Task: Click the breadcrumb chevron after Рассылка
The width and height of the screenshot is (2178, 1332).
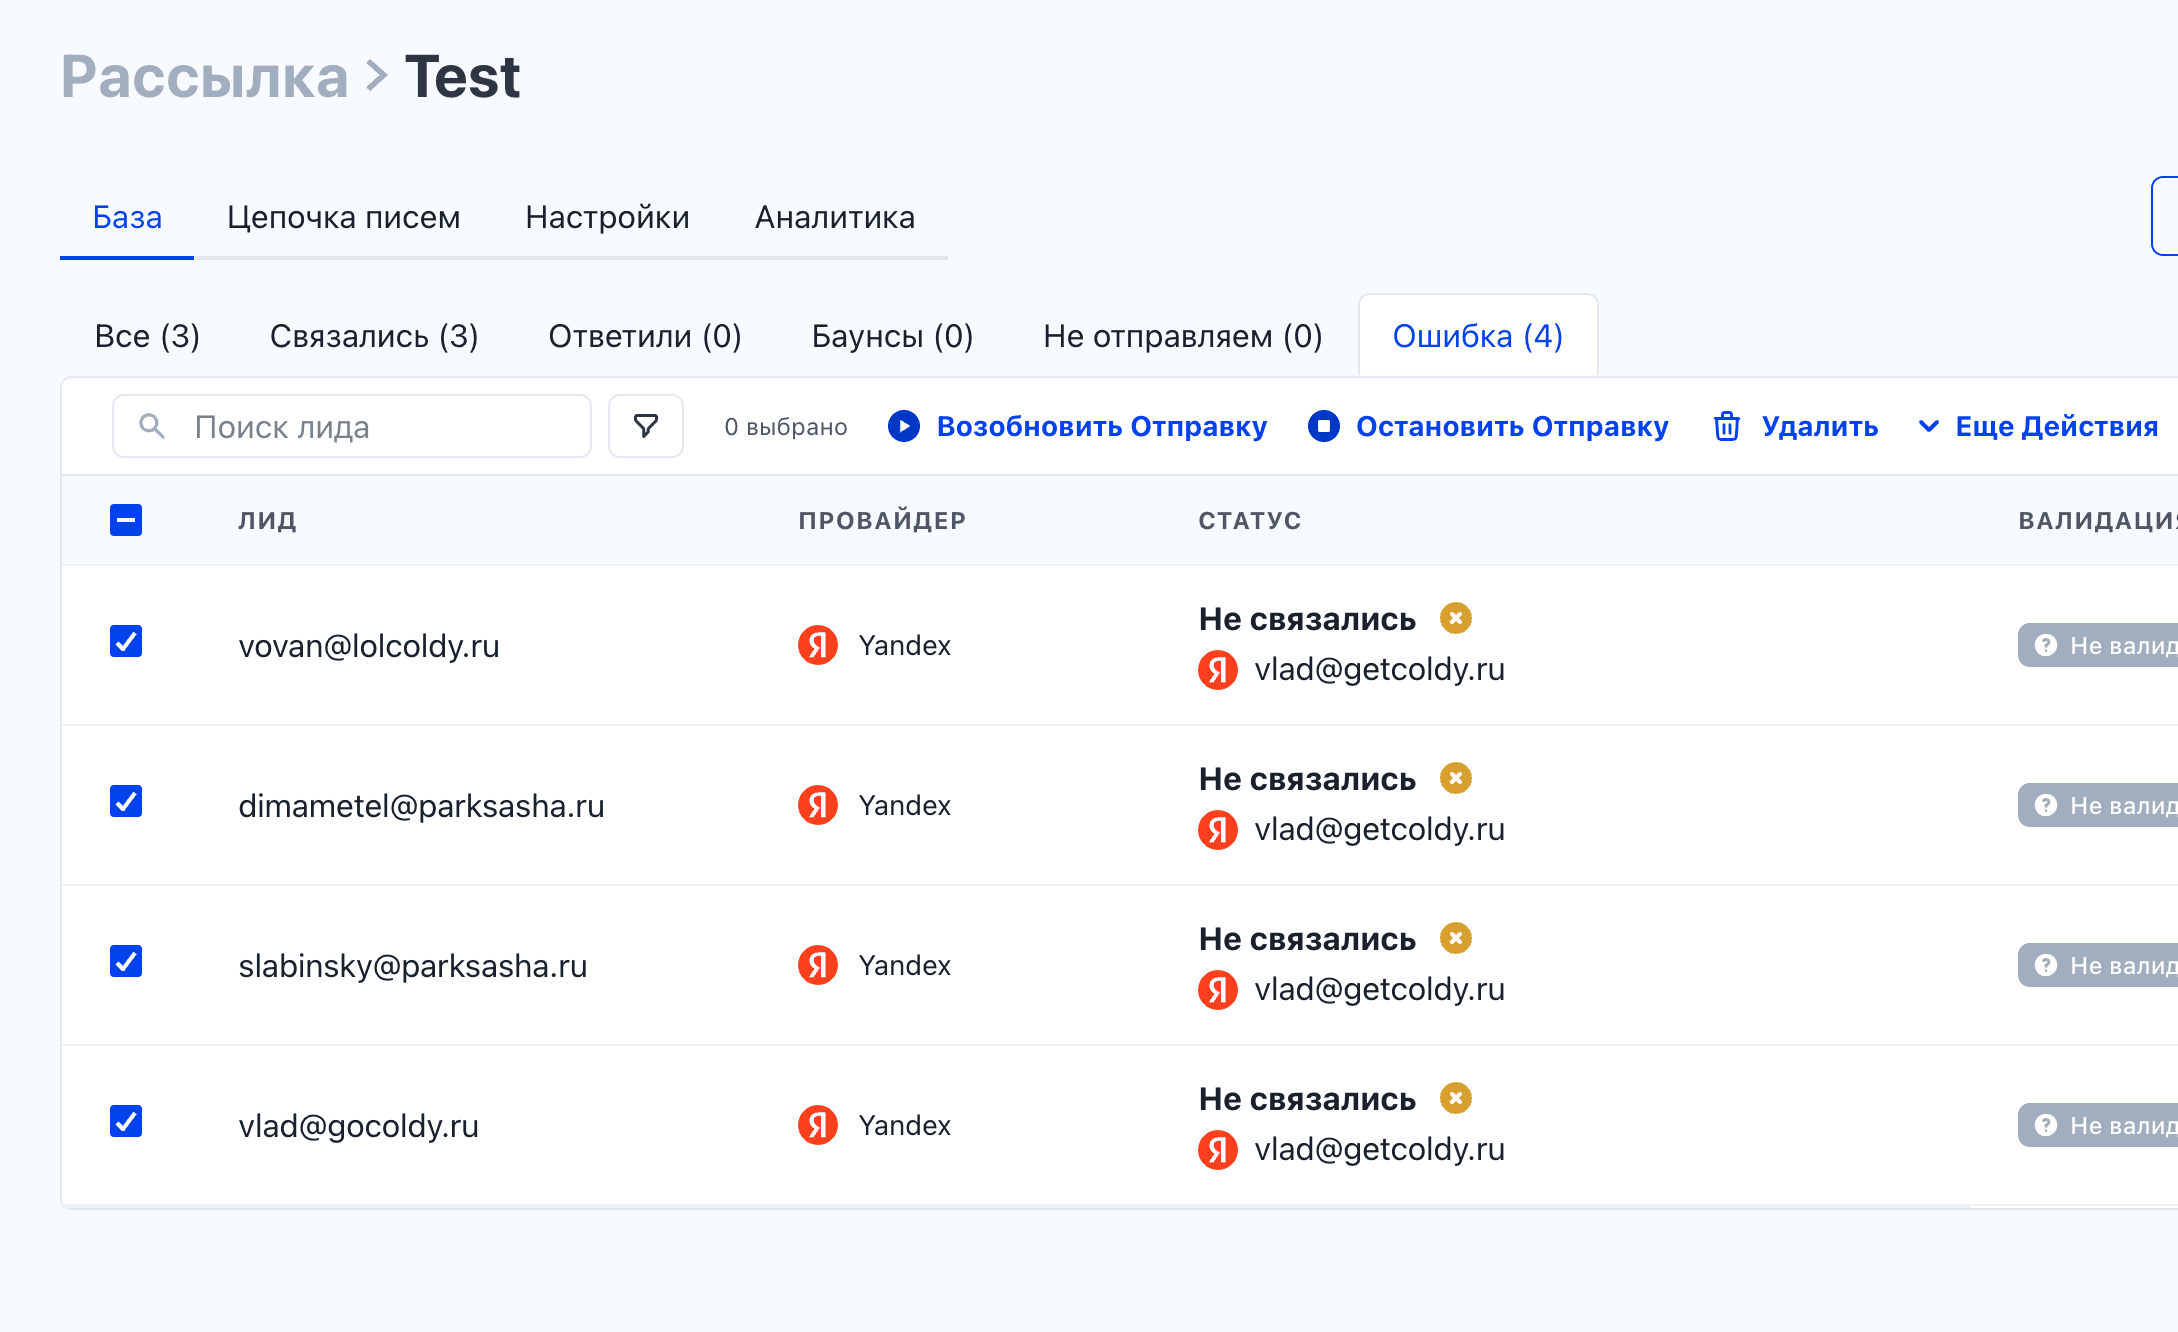Action: [377, 76]
